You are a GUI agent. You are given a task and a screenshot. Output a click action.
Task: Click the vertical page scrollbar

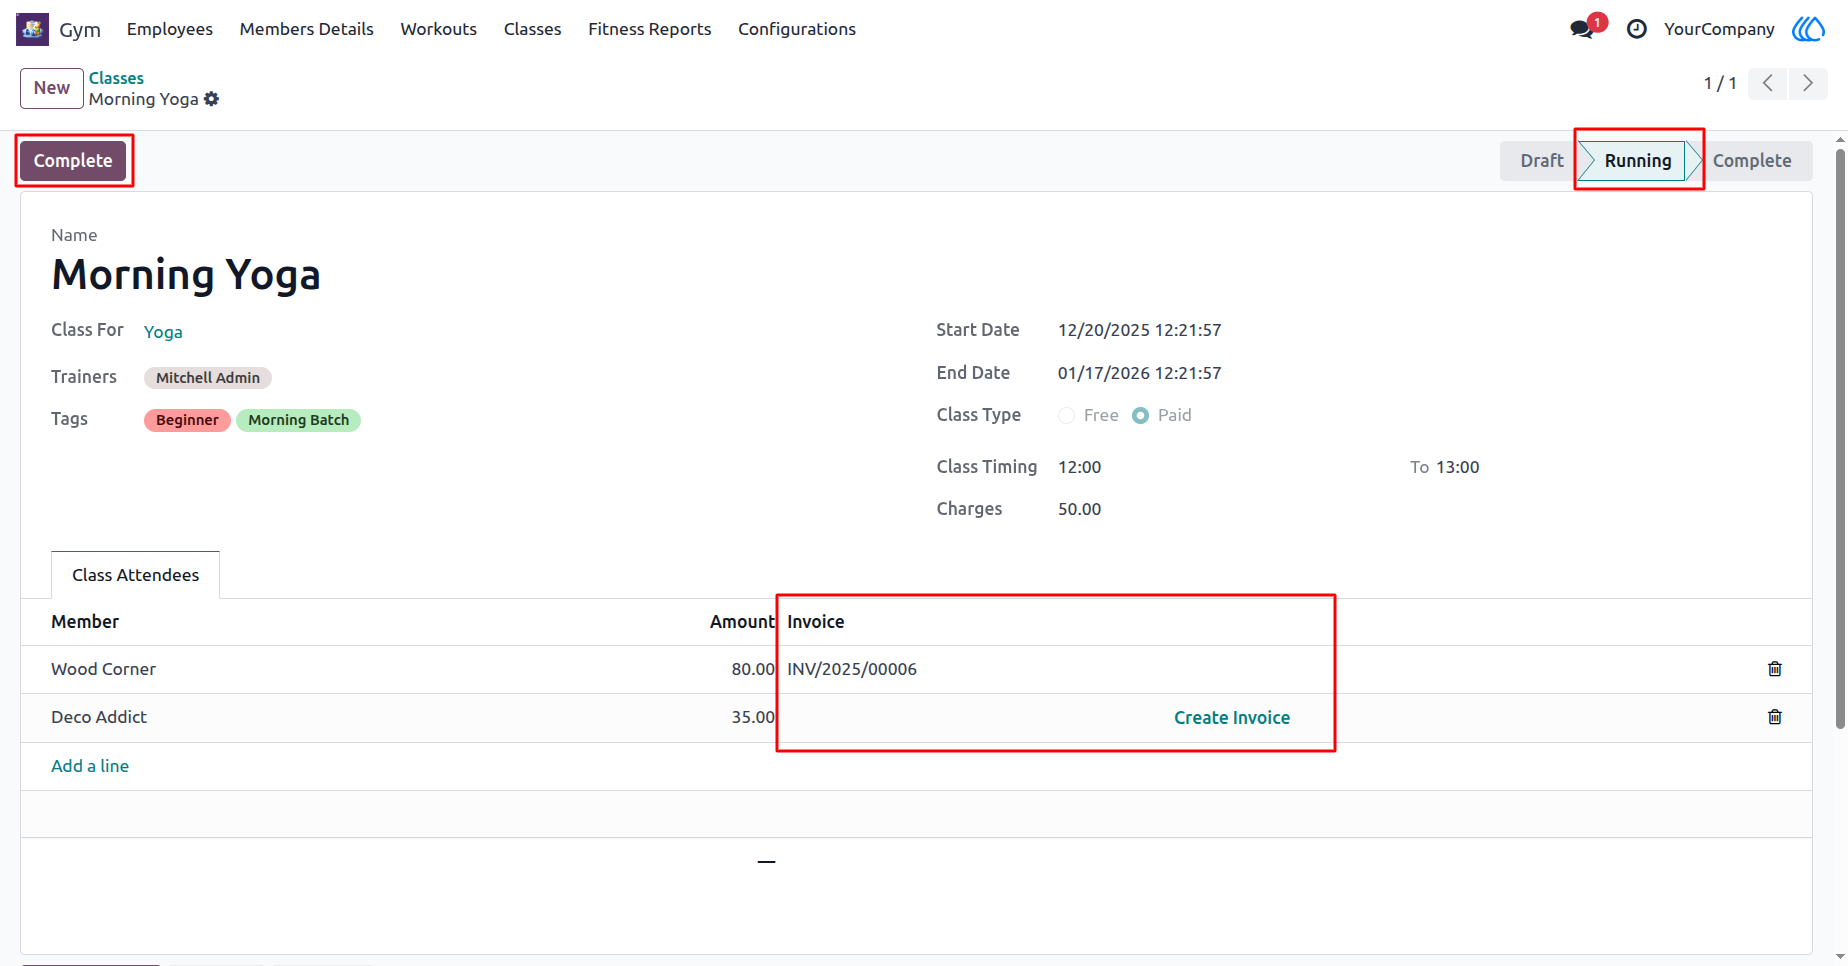pyautogui.click(x=1840, y=438)
